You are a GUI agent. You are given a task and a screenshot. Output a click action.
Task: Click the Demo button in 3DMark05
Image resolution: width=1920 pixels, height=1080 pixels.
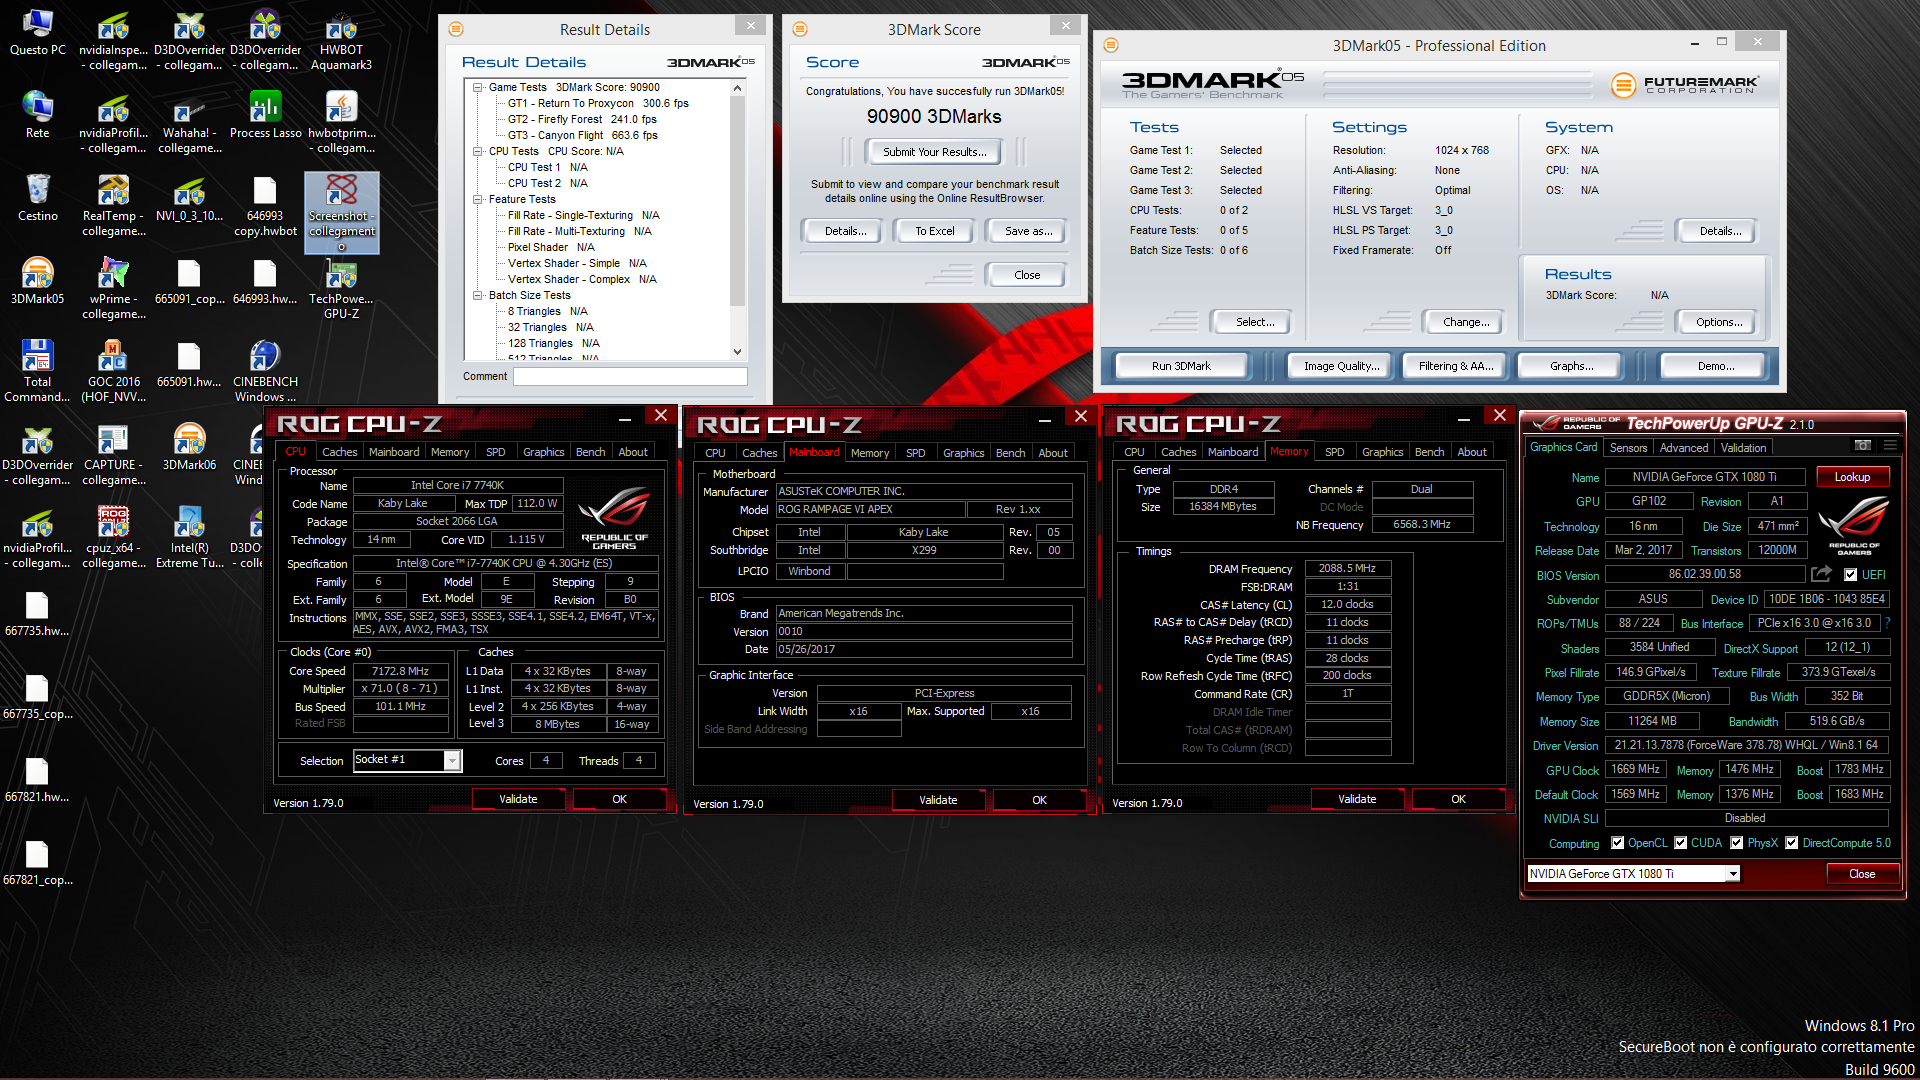click(1715, 366)
